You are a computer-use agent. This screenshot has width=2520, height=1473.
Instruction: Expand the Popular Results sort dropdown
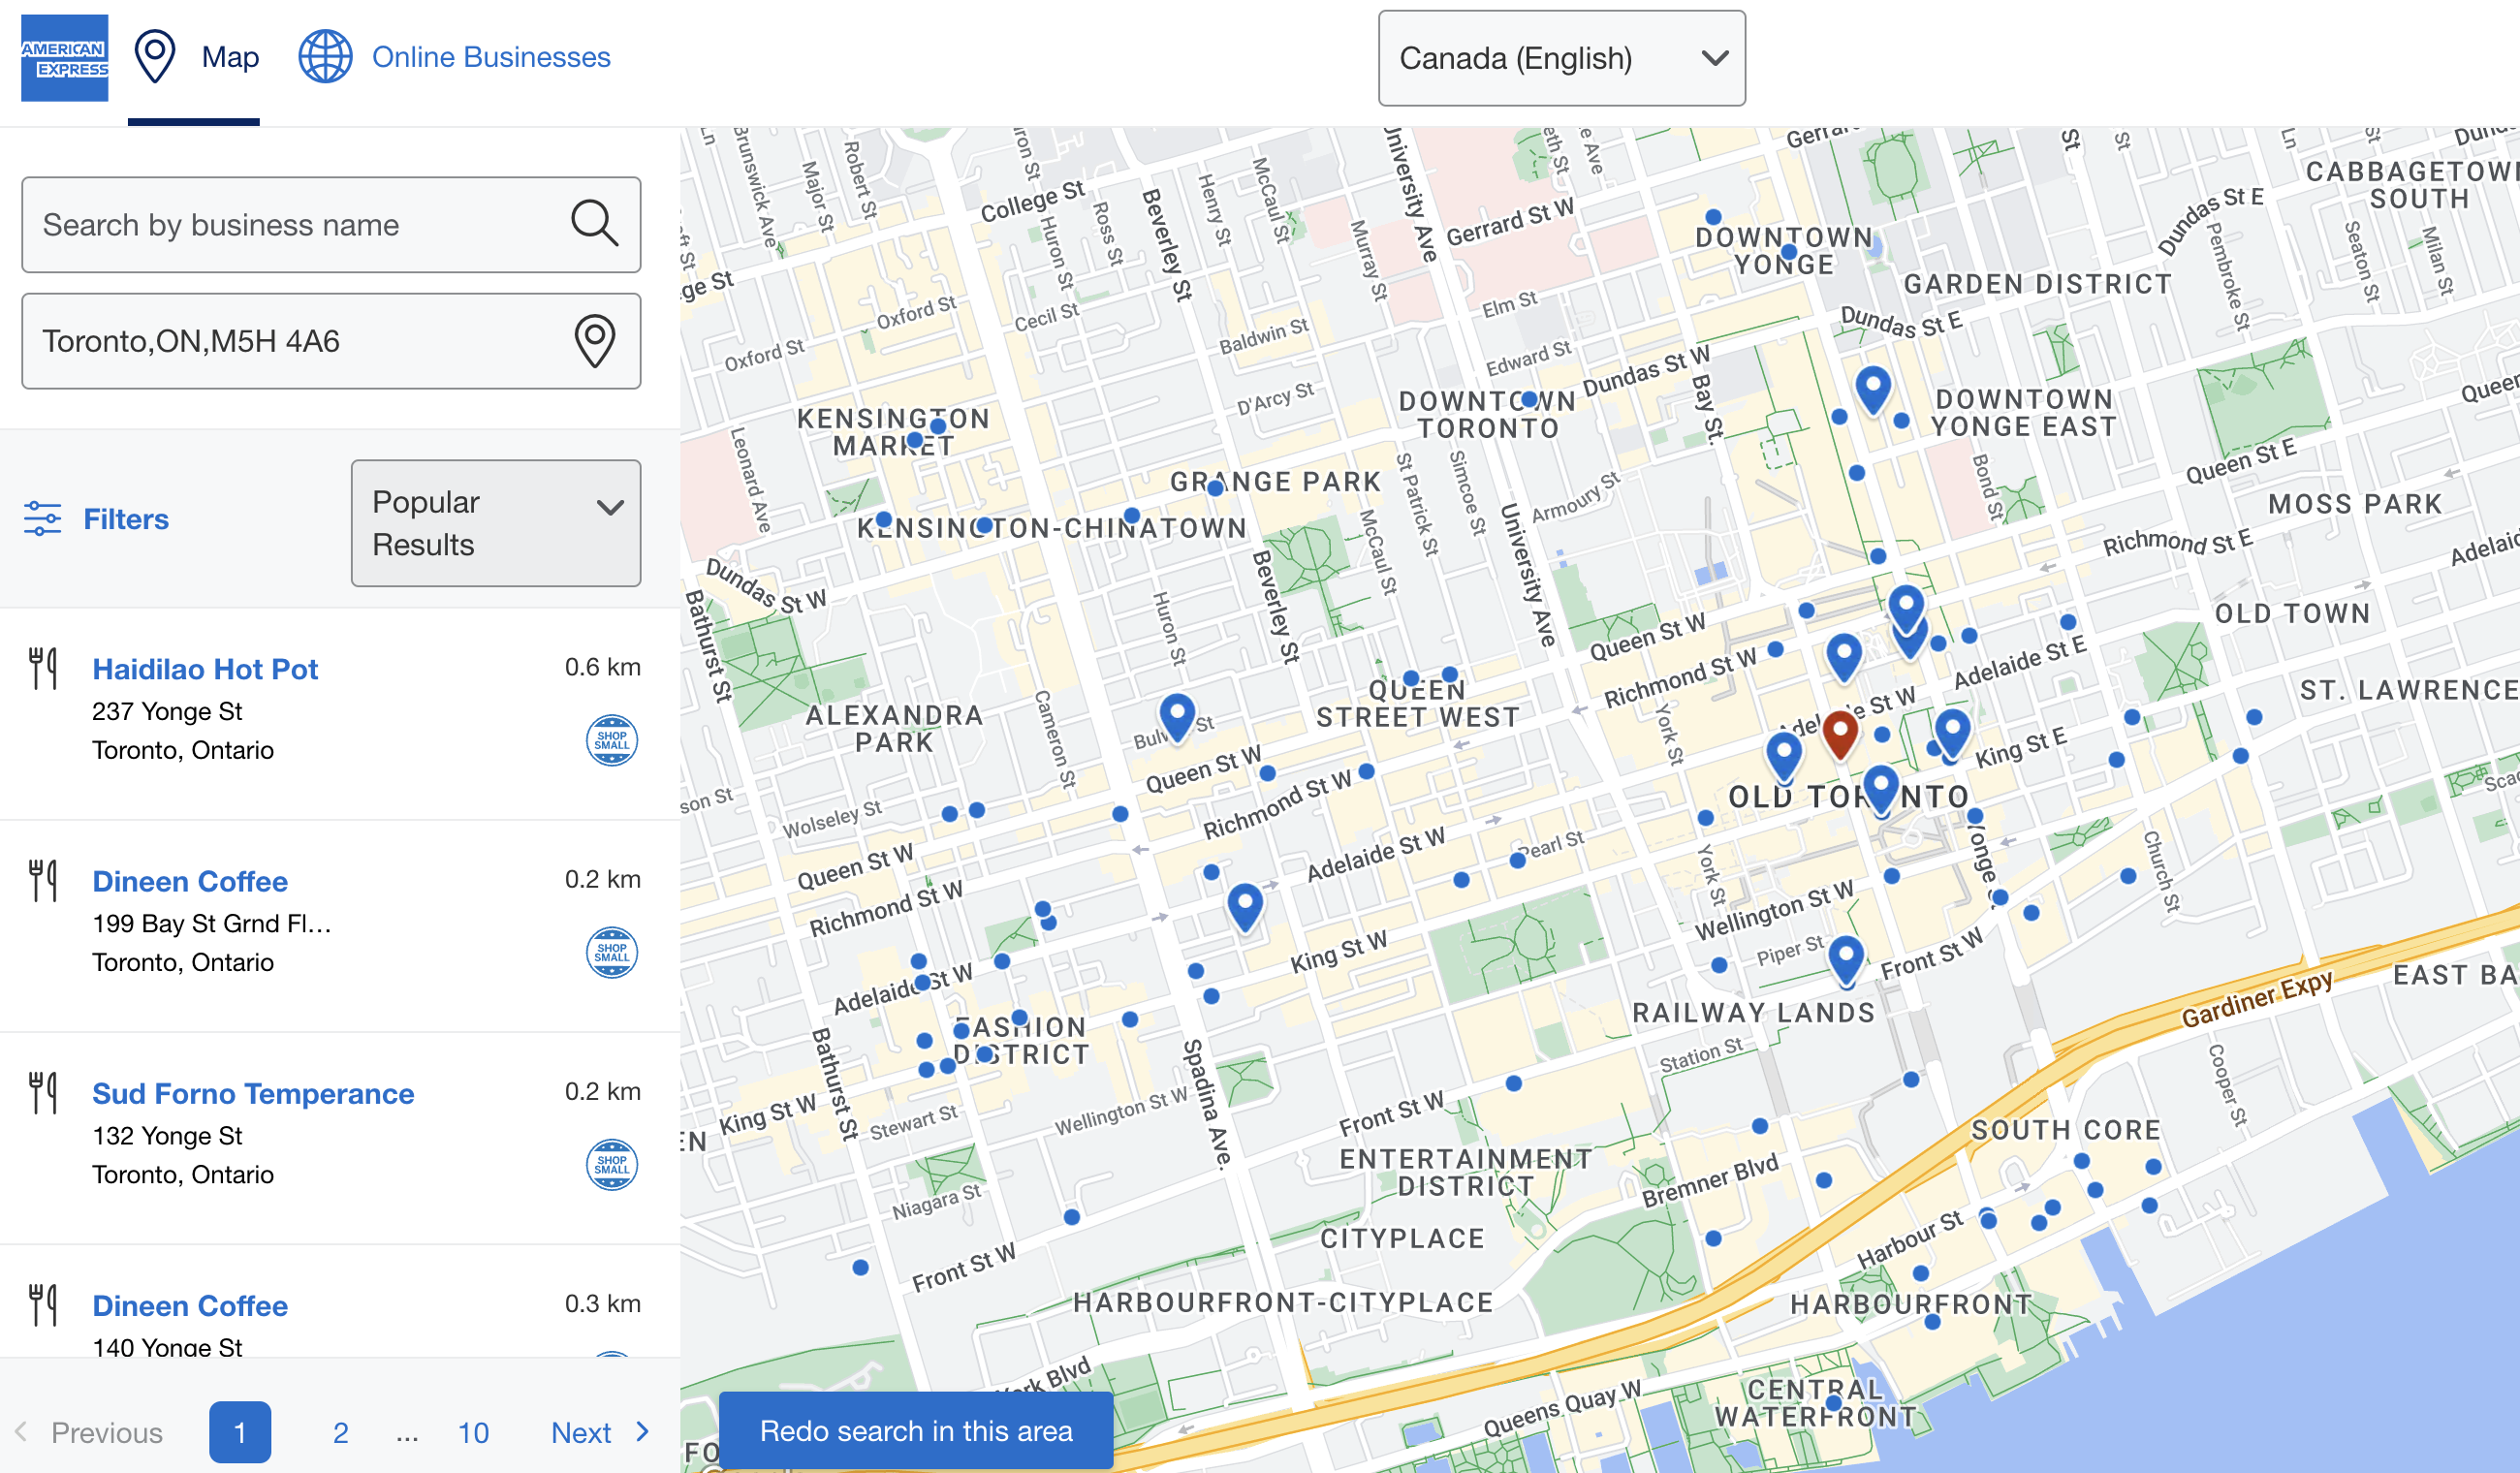495,522
